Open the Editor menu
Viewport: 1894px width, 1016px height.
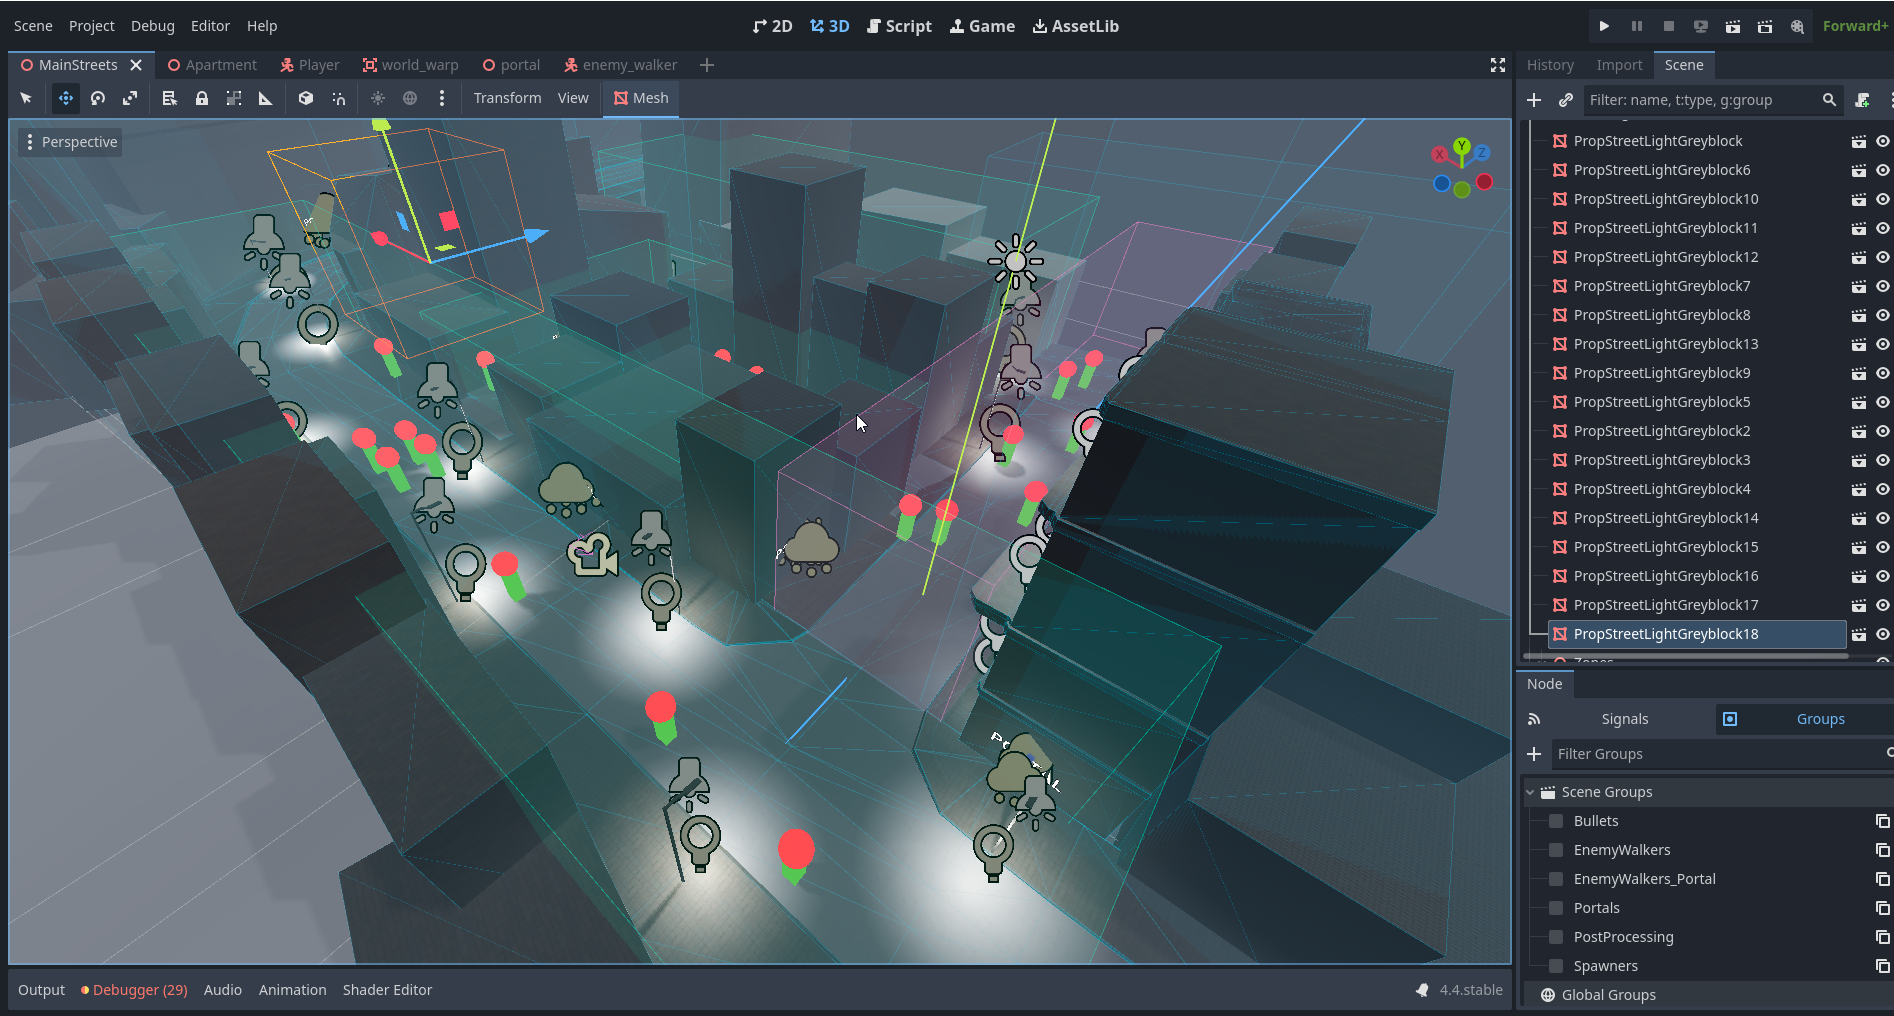click(210, 26)
